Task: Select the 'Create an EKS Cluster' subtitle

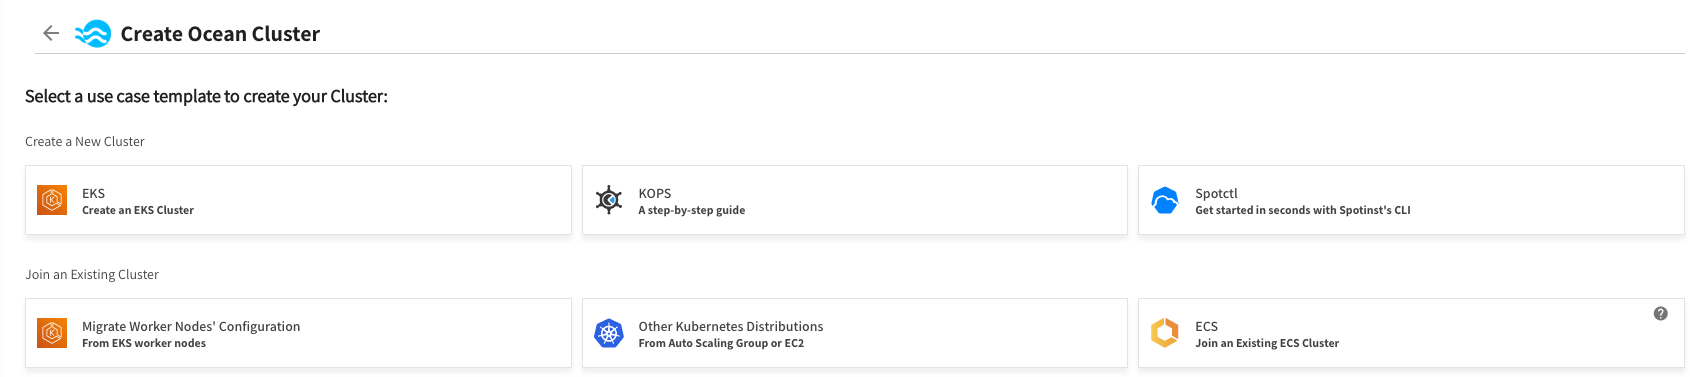Action: [x=138, y=210]
